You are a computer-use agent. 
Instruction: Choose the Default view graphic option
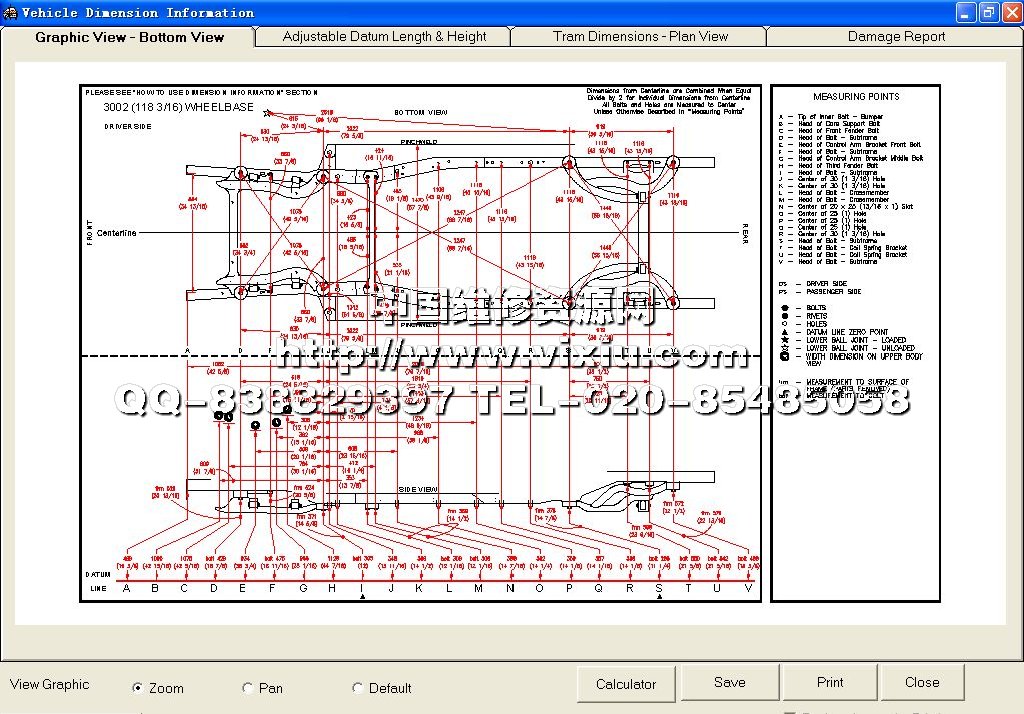pyautogui.click(x=358, y=688)
